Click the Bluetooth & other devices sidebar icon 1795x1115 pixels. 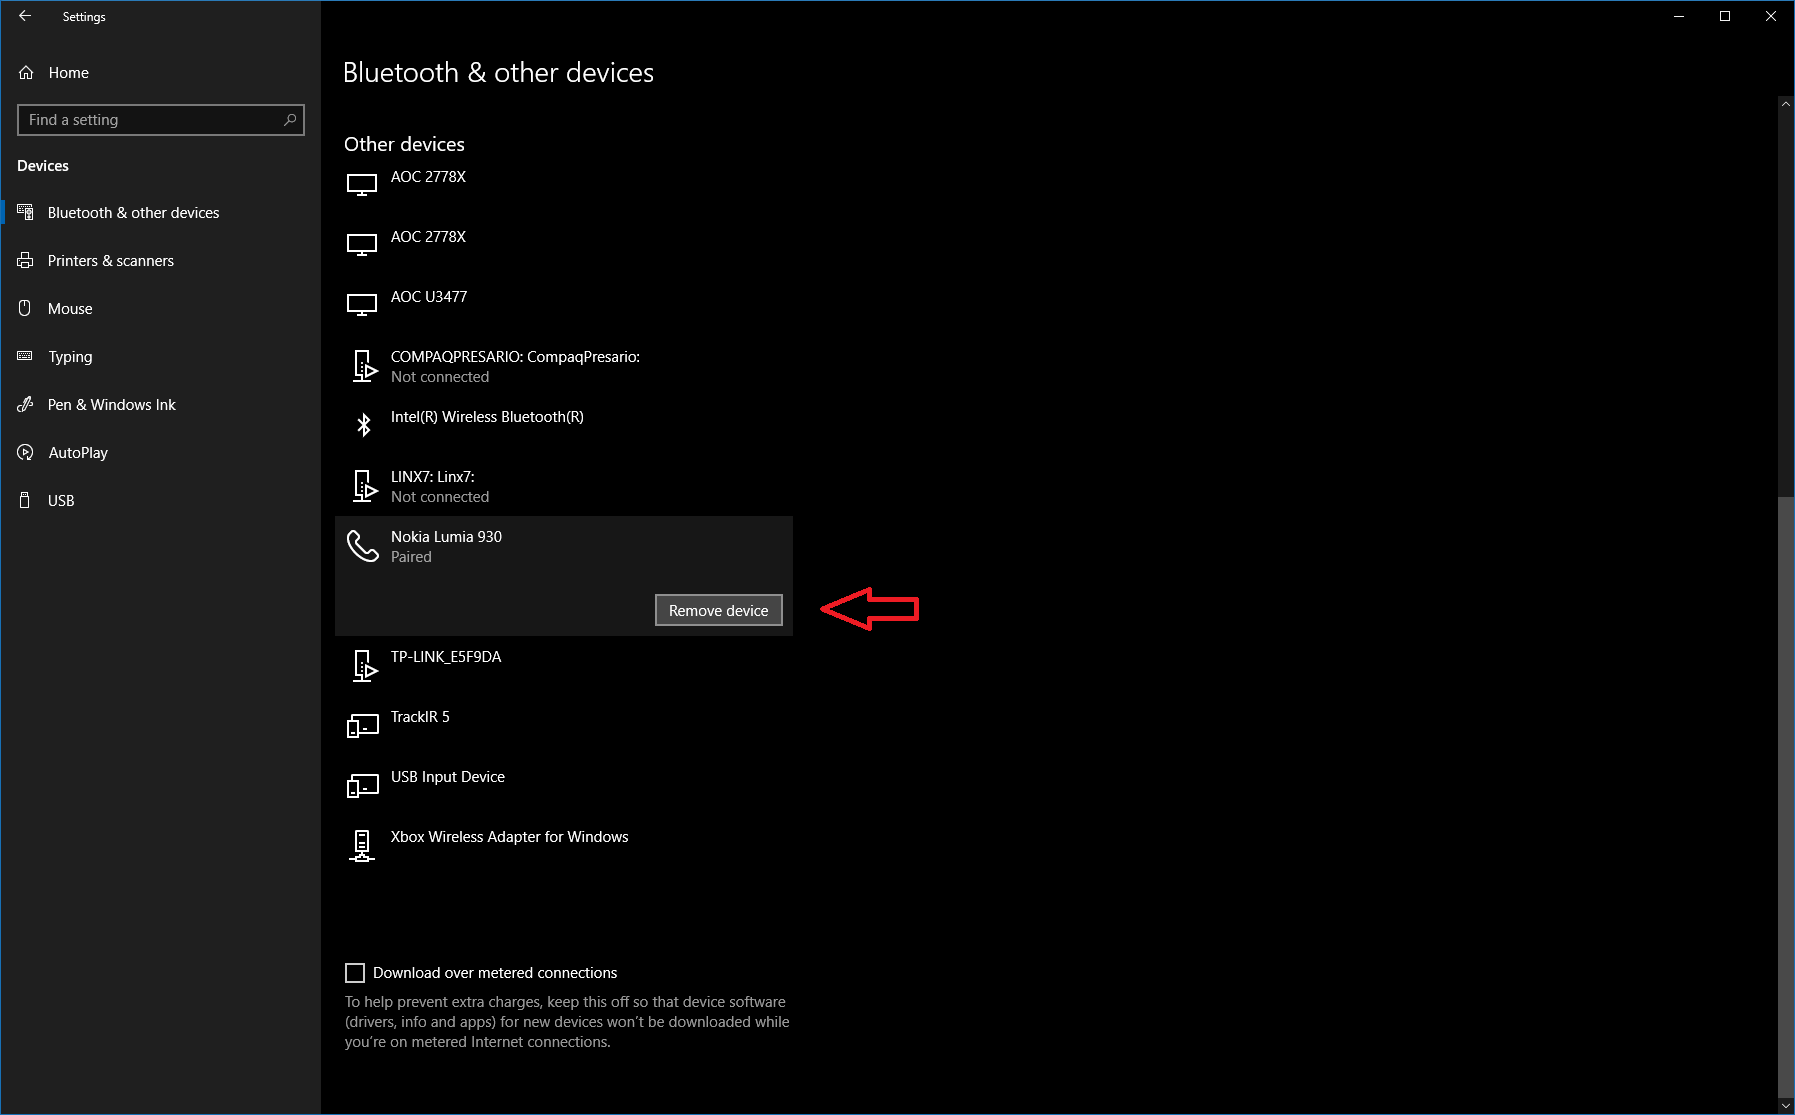pyautogui.click(x=26, y=212)
